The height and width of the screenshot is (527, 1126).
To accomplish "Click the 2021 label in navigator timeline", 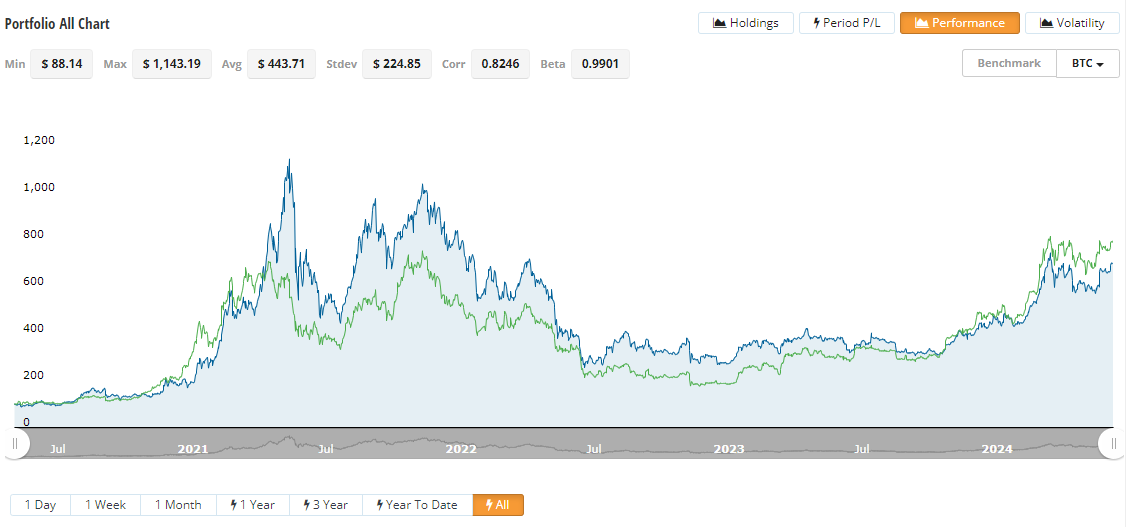I will coord(192,449).
